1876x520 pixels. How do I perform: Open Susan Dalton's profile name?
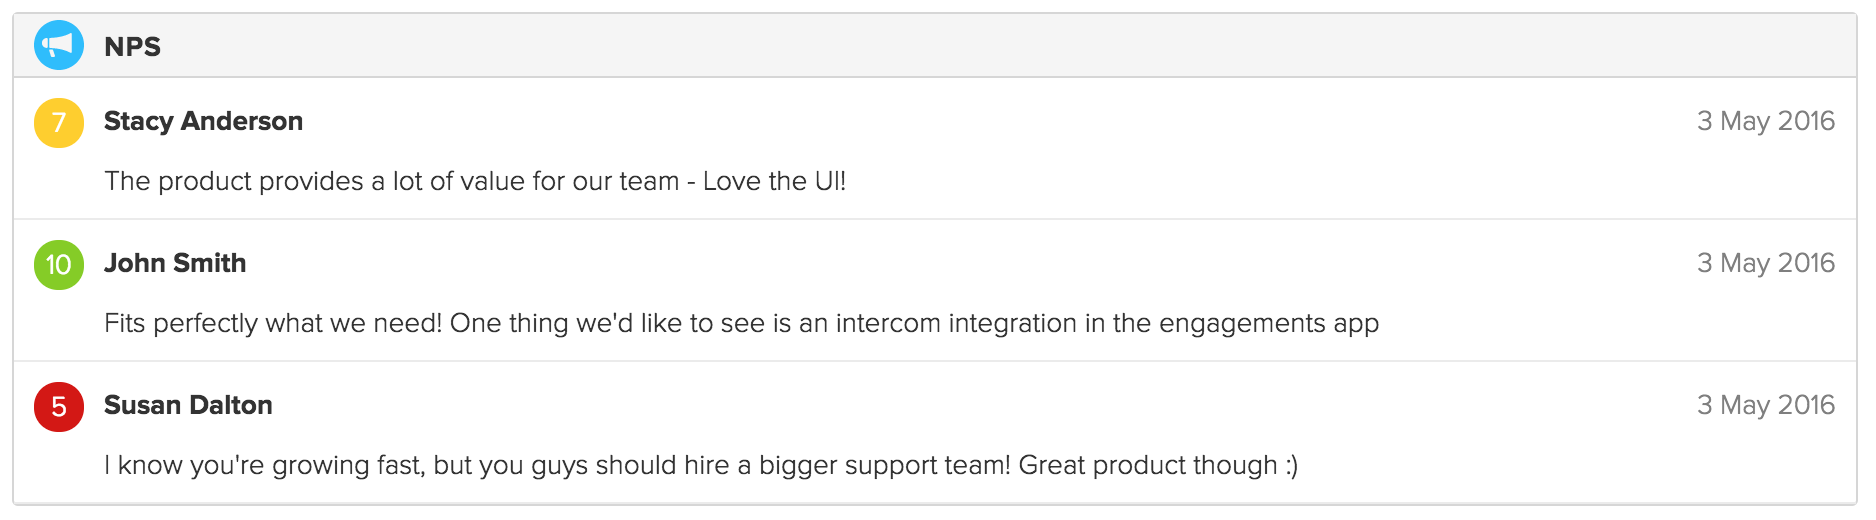click(188, 405)
